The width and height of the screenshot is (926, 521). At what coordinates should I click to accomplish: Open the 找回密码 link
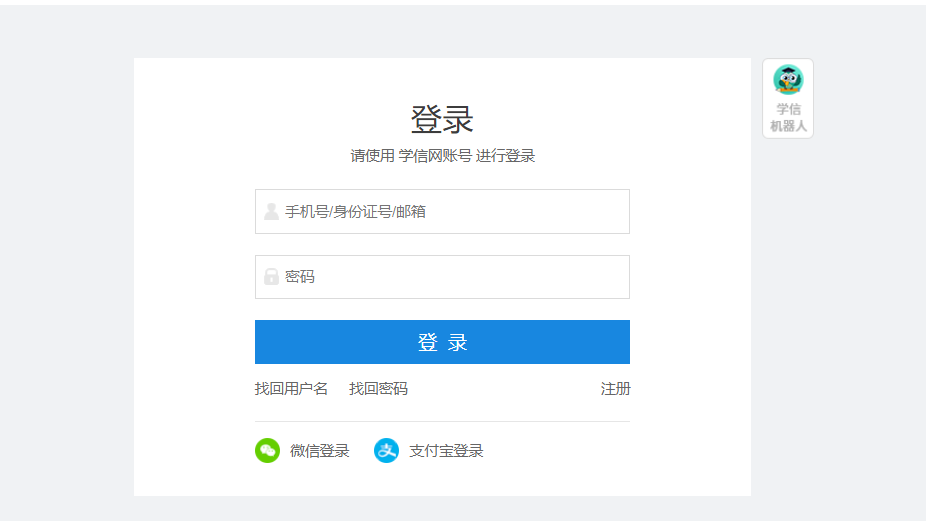point(379,389)
